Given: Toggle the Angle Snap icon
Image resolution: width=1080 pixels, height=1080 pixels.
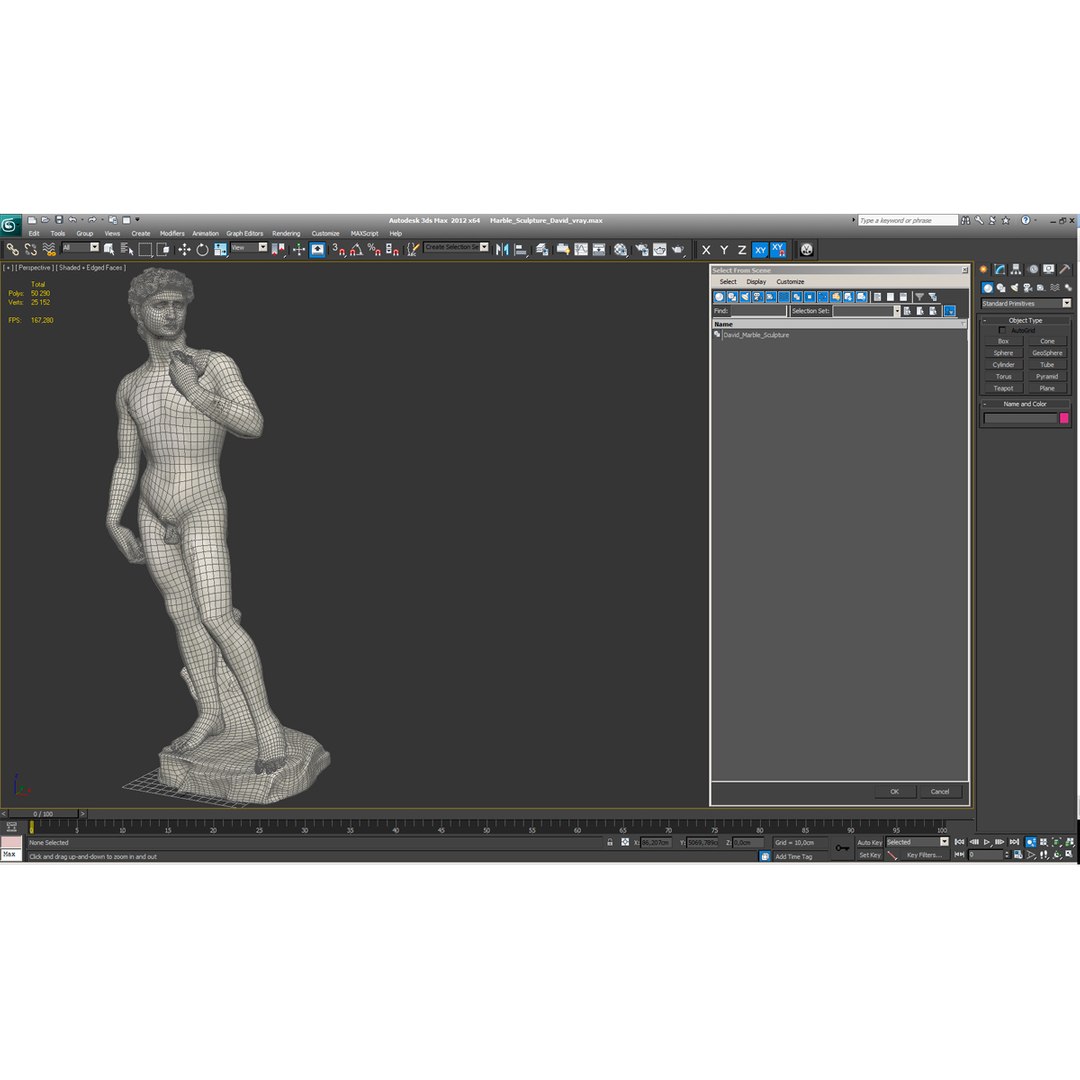Looking at the screenshot, I should 356,249.
